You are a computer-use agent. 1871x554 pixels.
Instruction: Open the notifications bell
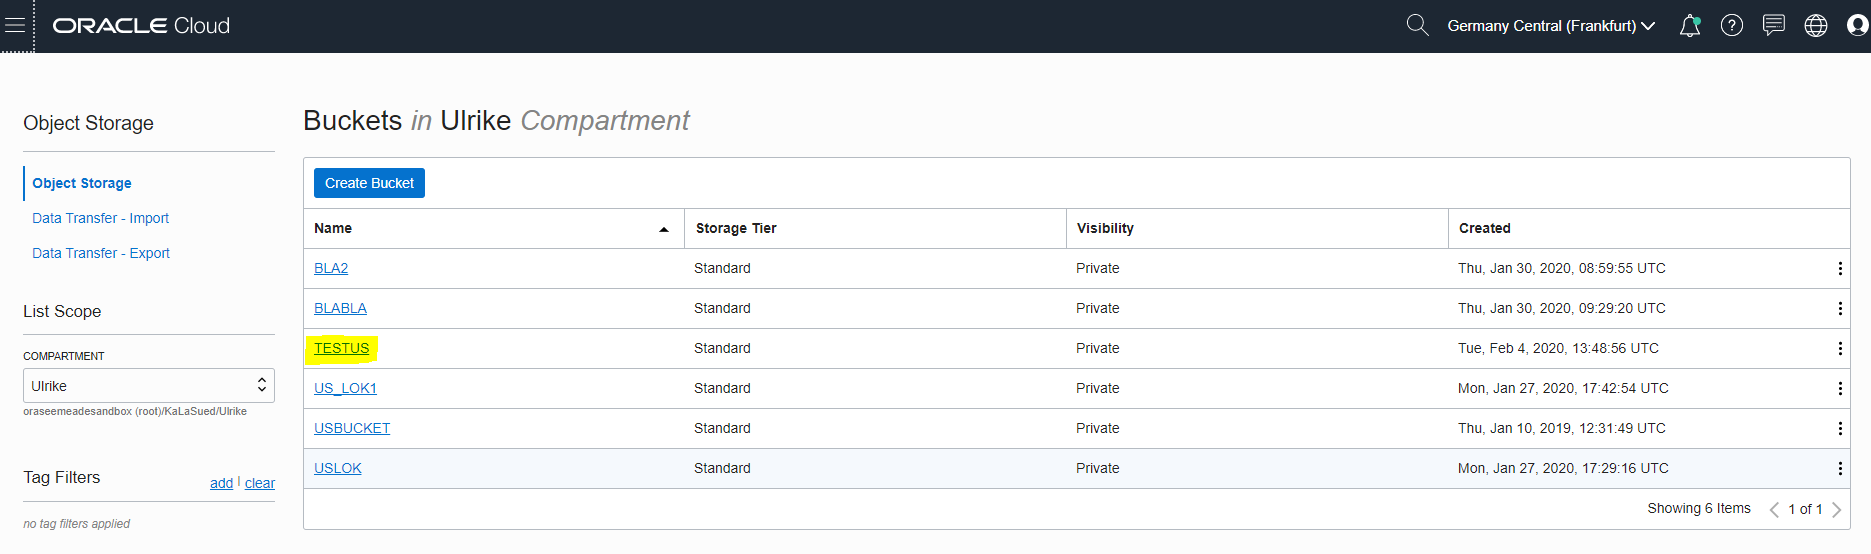tap(1690, 26)
